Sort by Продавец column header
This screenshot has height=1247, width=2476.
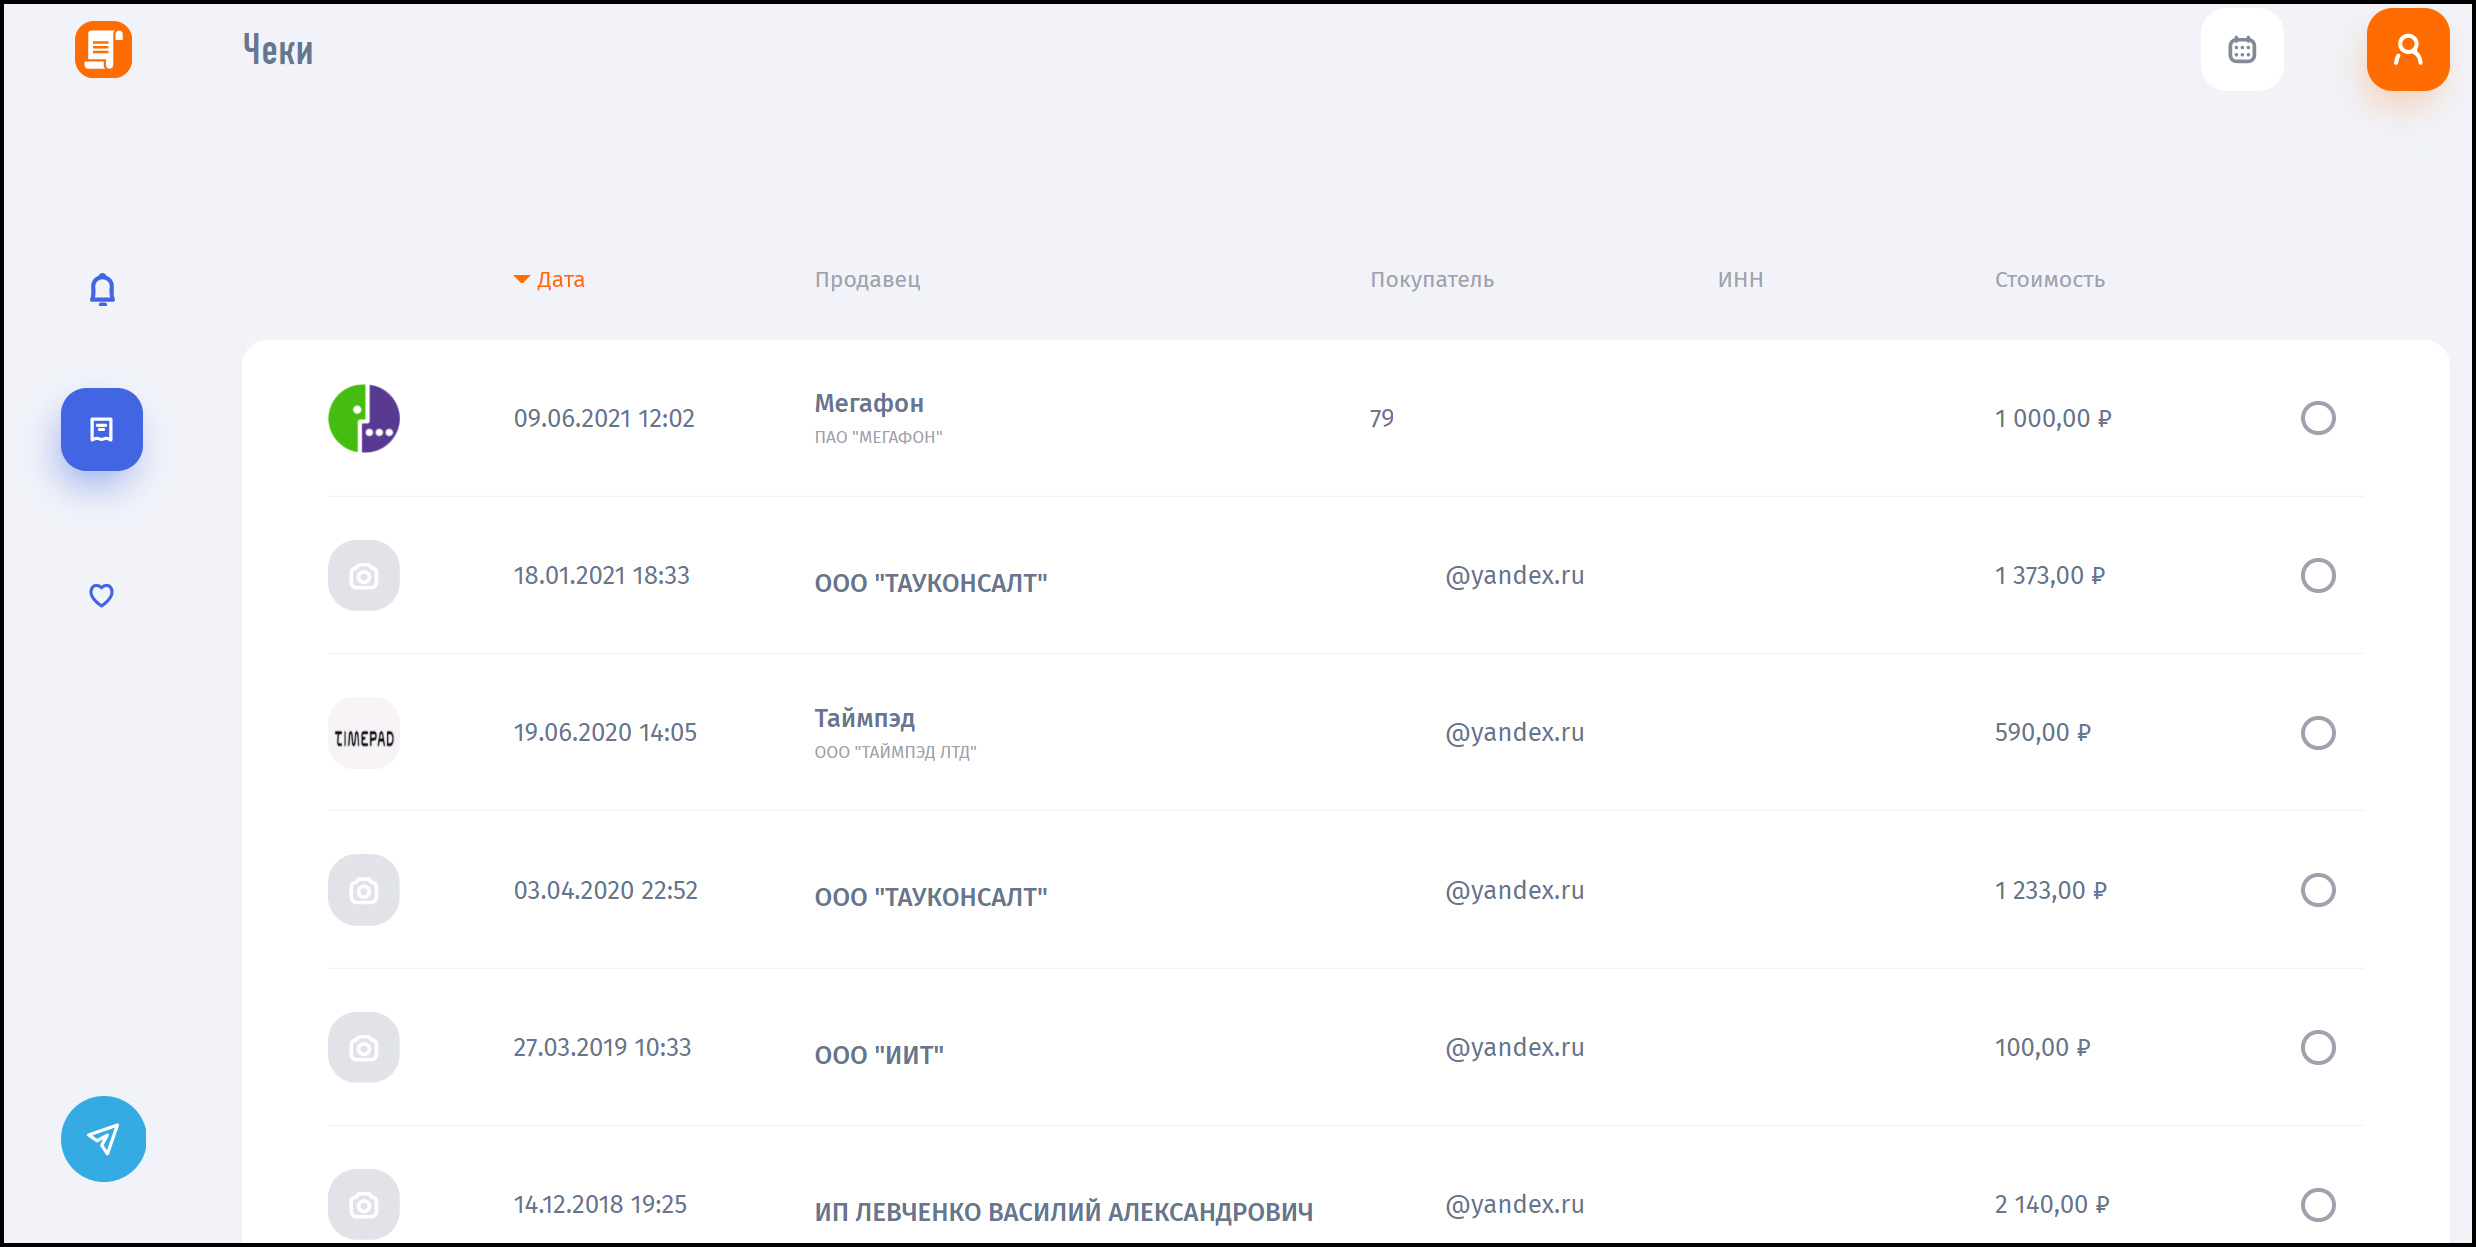867,280
